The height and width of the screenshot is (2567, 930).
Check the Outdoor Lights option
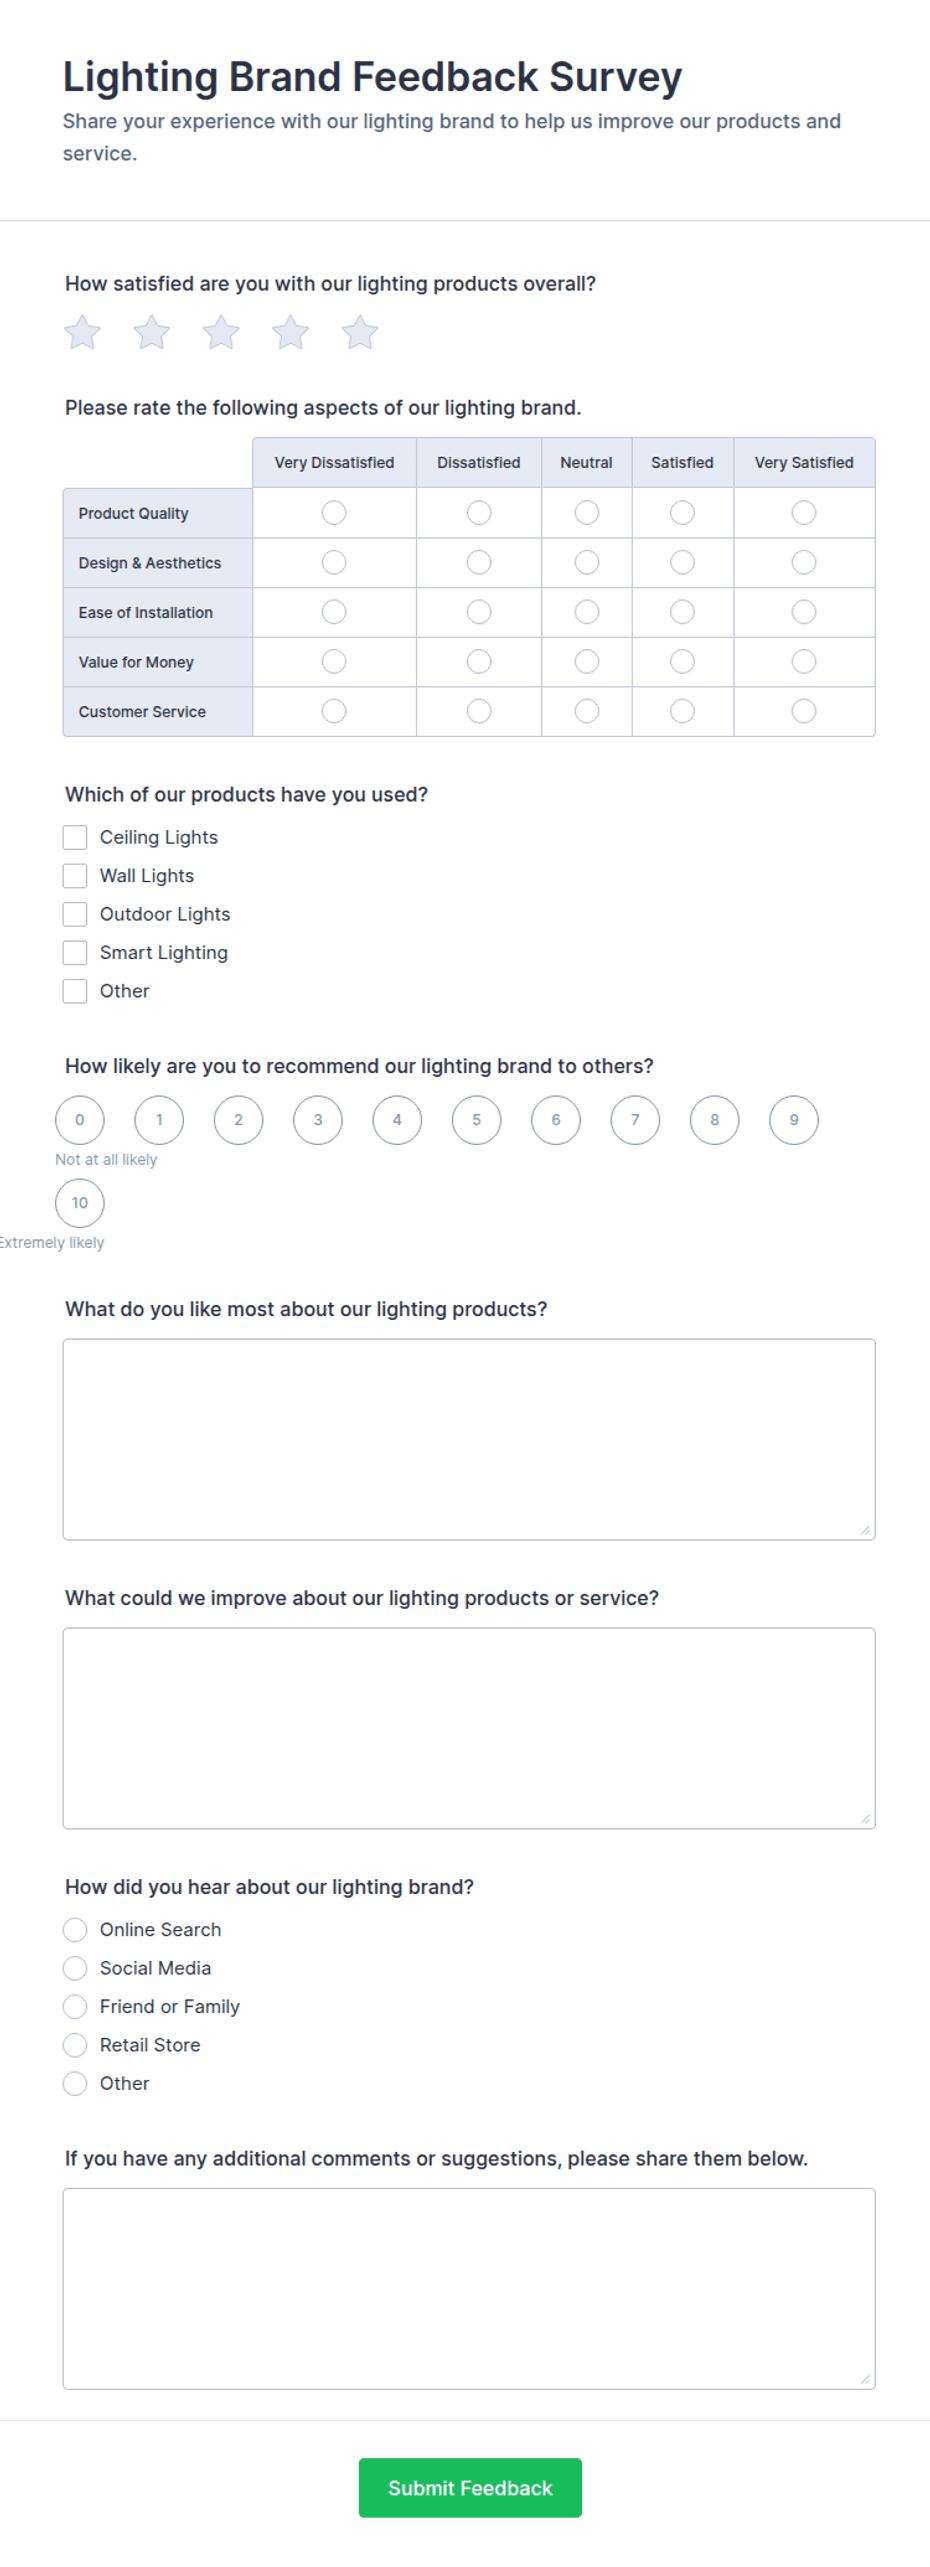tap(75, 914)
